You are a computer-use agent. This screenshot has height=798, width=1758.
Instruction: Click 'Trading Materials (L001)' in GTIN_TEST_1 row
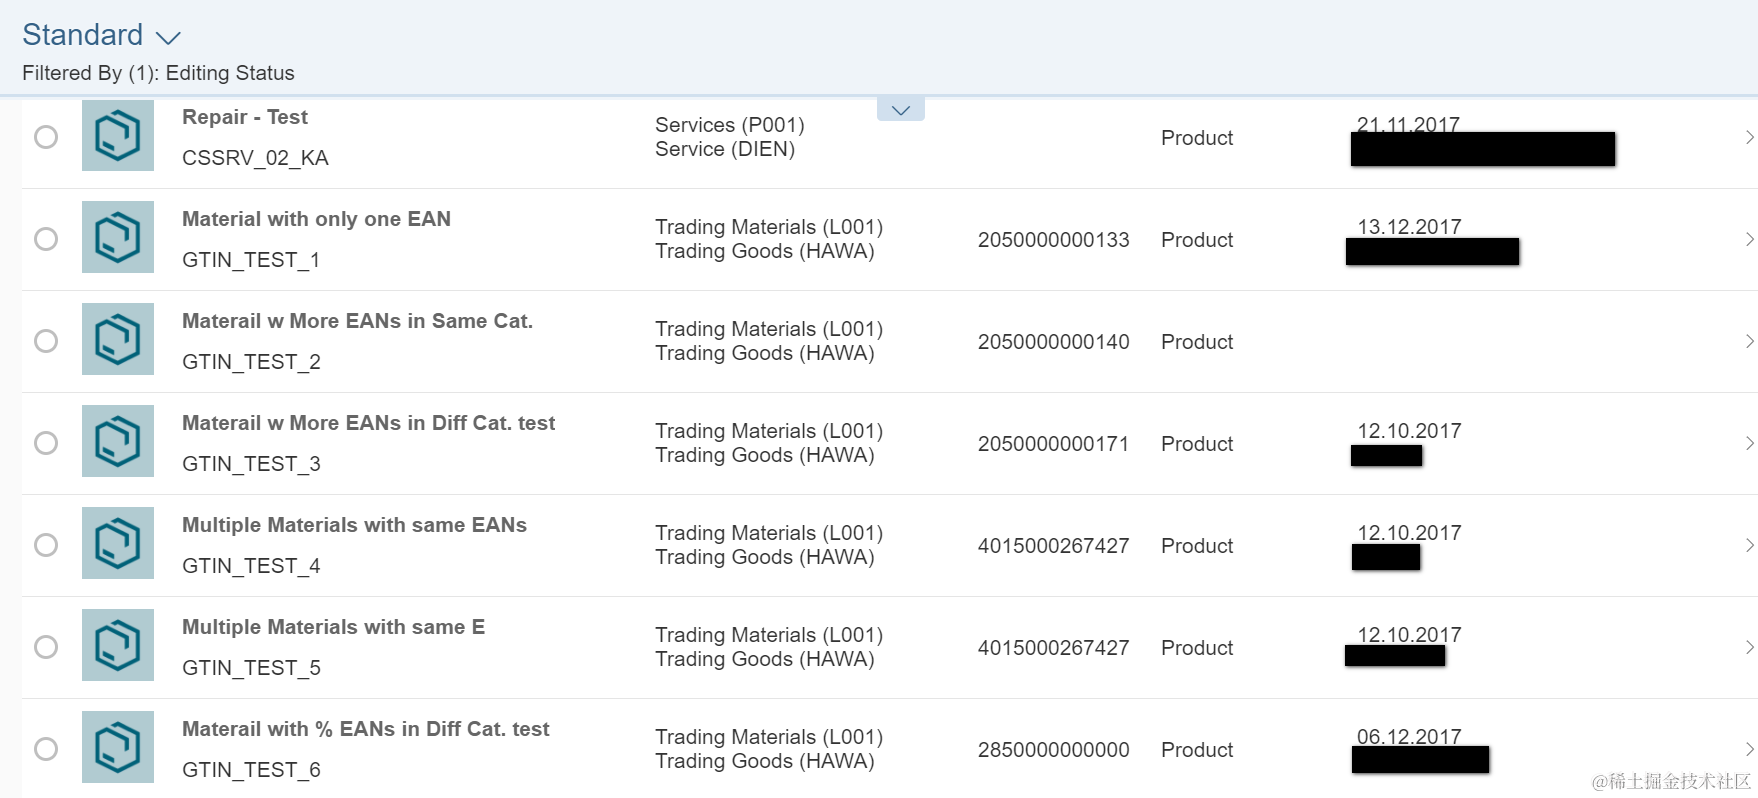pyautogui.click(x=769, y=227)
